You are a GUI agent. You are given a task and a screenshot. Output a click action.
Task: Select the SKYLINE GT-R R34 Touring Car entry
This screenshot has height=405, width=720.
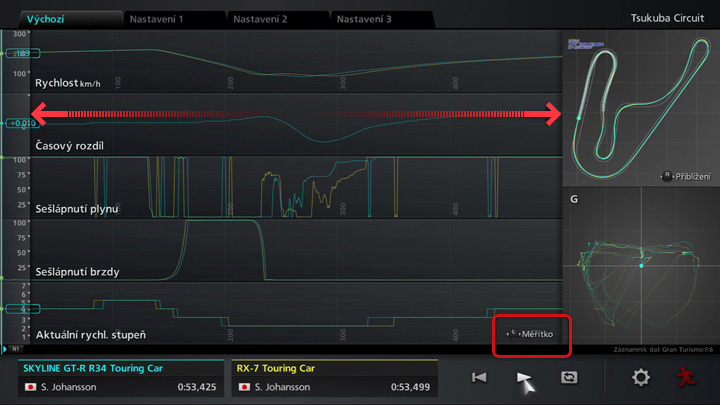(x=121, y=378)
